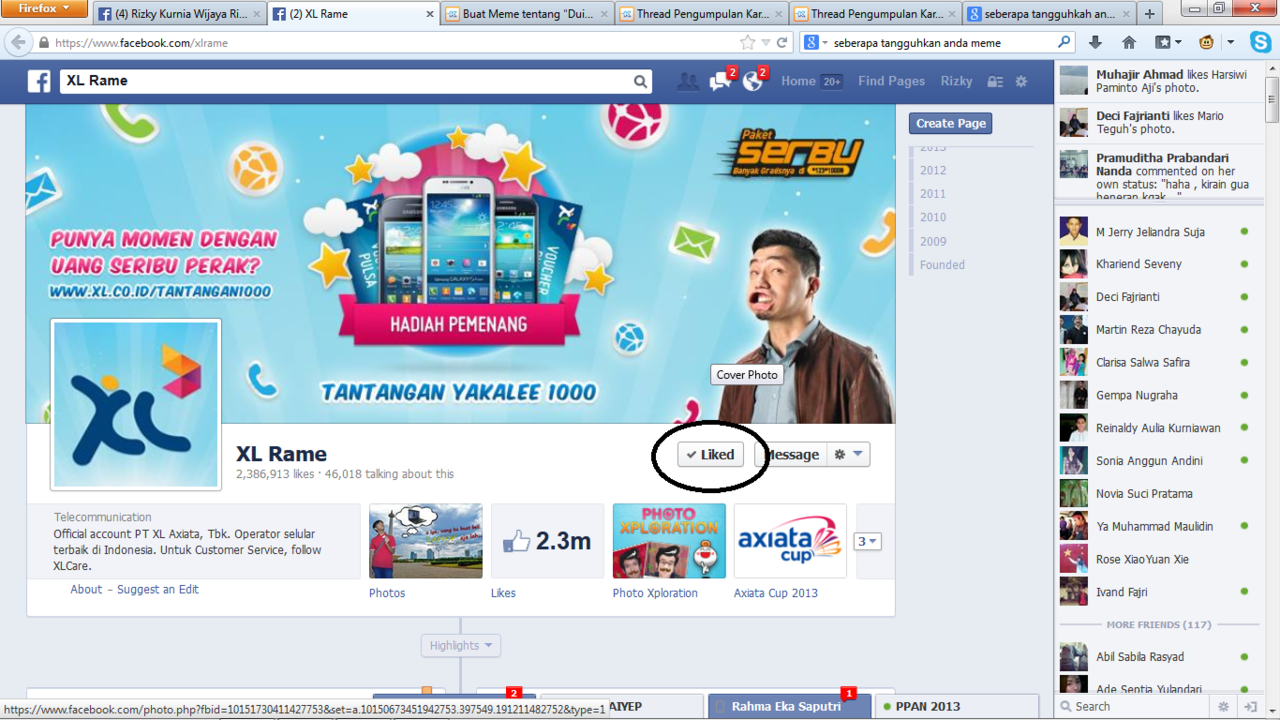Go to Facebook Home link
Screen dimensions: 1280x720
[798, 82]
